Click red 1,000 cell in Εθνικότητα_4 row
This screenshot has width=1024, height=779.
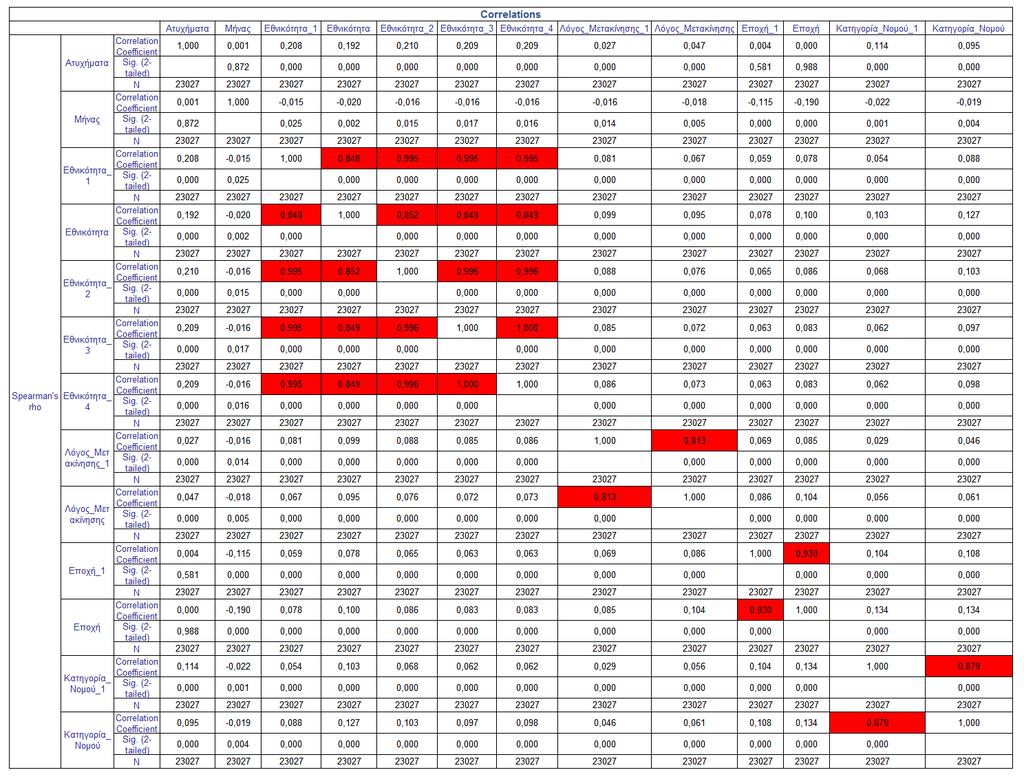click(x=467, y=384)
